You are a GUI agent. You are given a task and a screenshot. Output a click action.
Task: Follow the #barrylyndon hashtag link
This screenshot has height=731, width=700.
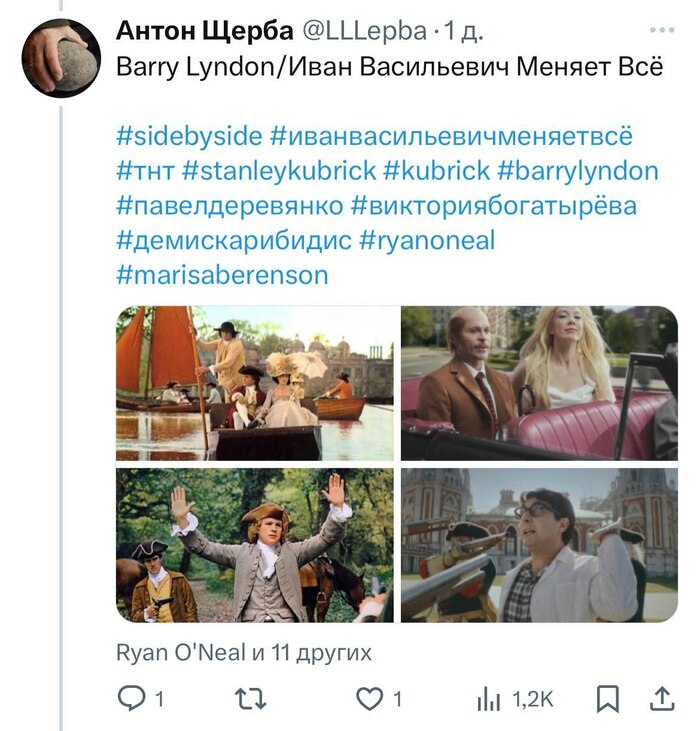click(x=577, y=171)
